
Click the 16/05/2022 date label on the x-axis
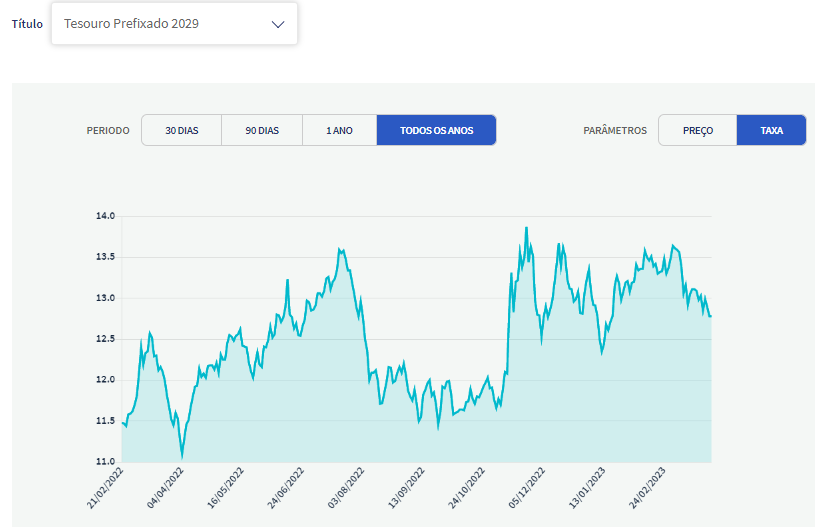point(226,488)
